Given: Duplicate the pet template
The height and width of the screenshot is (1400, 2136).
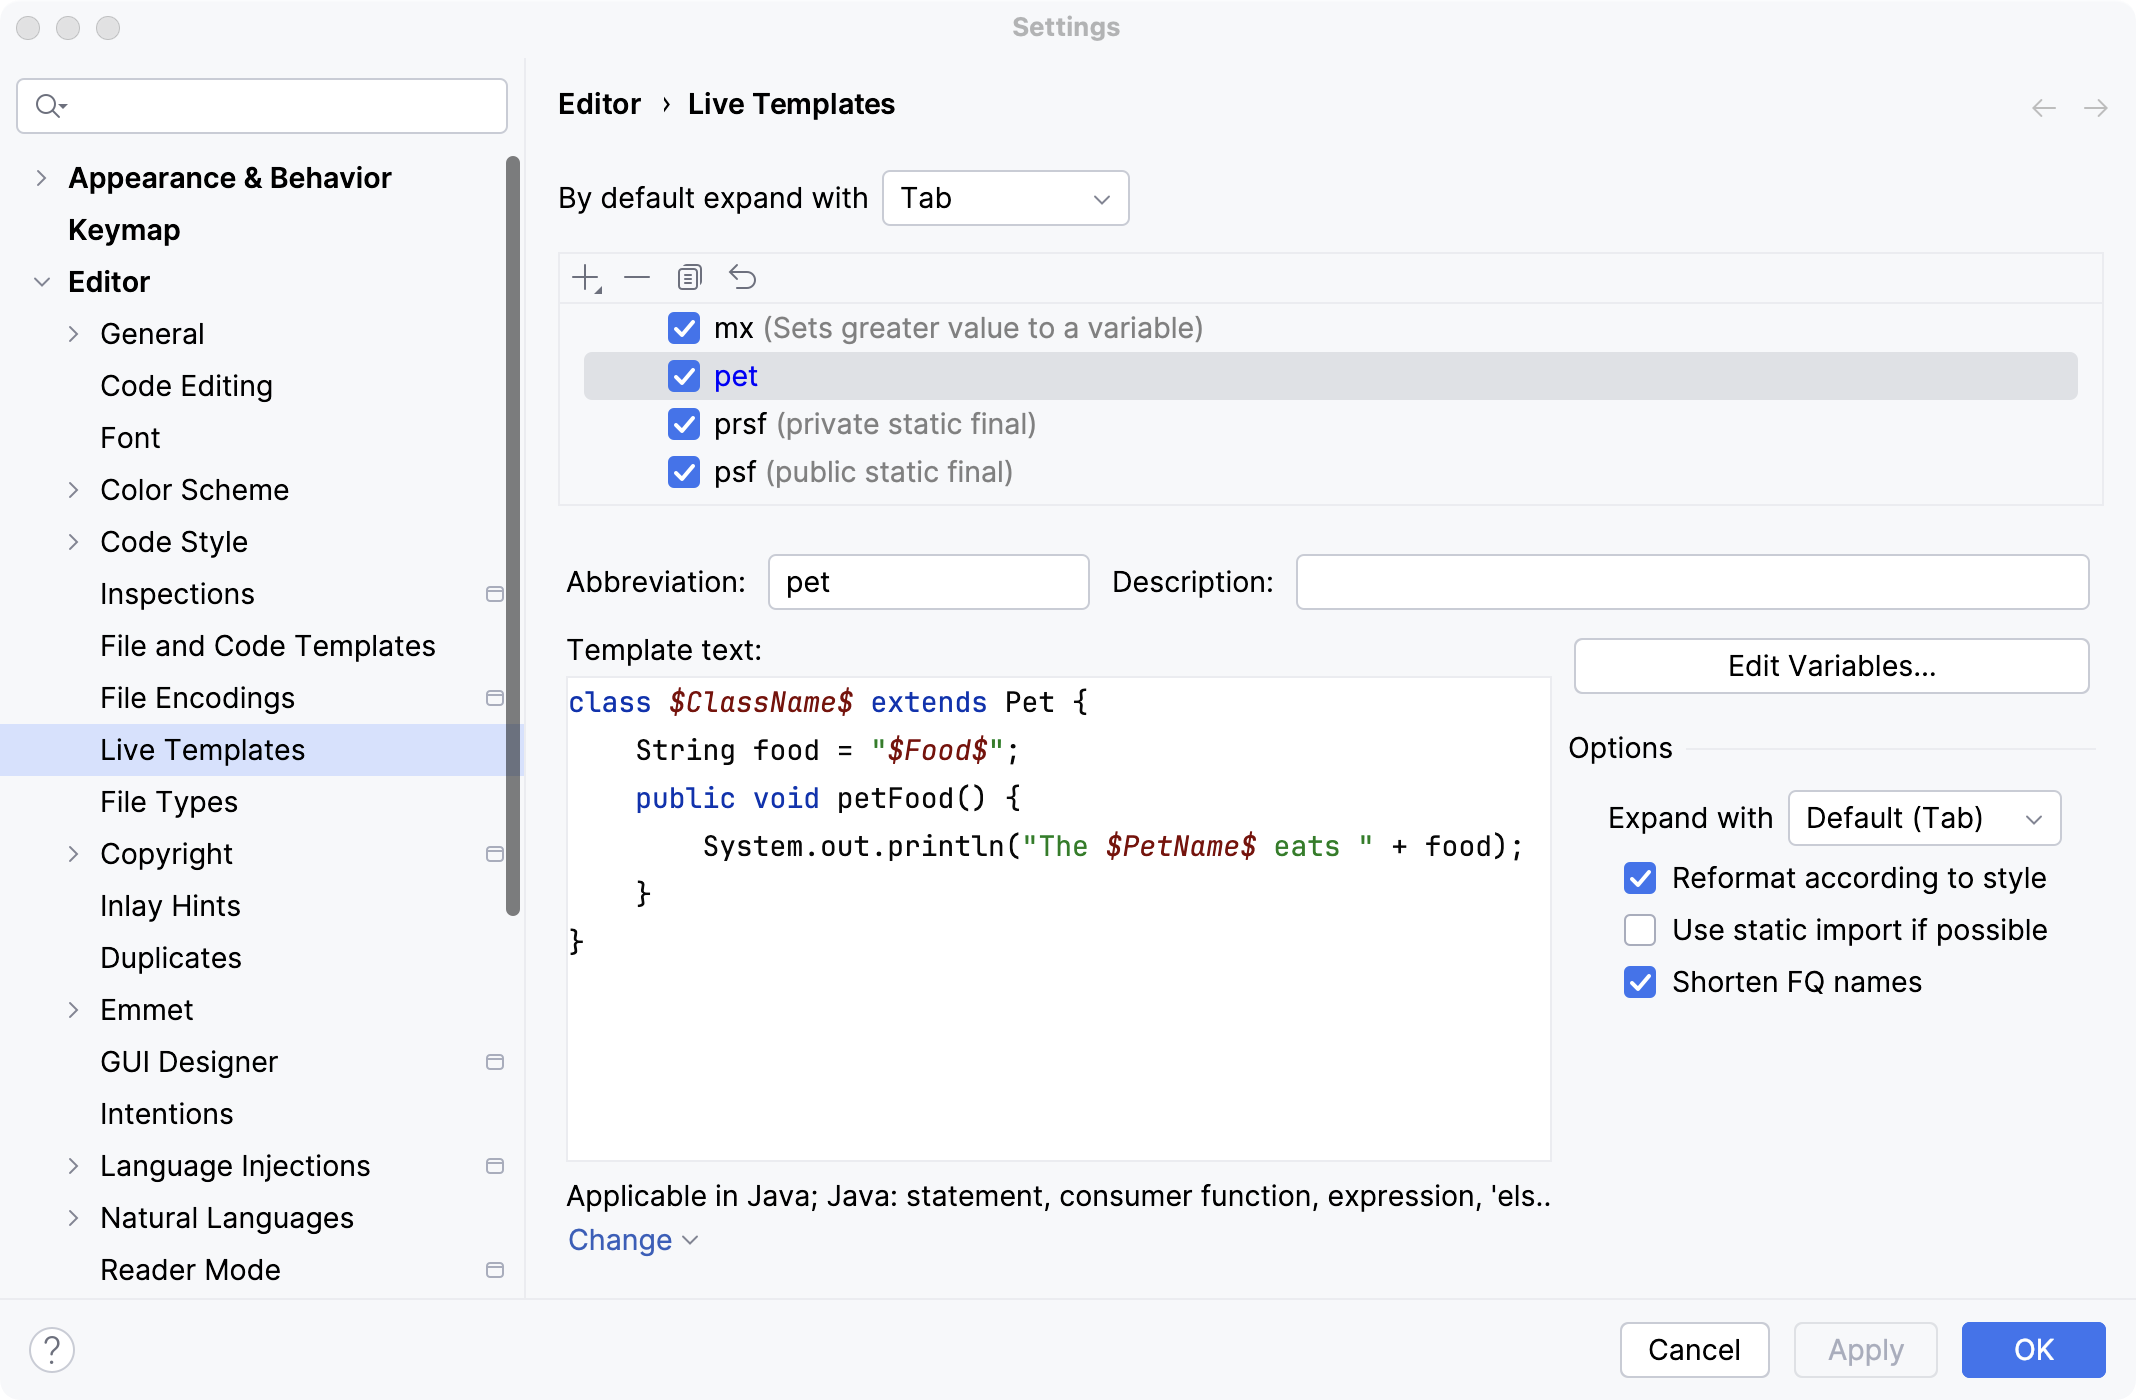Looking at the screenshot, I should pos(690,277).
